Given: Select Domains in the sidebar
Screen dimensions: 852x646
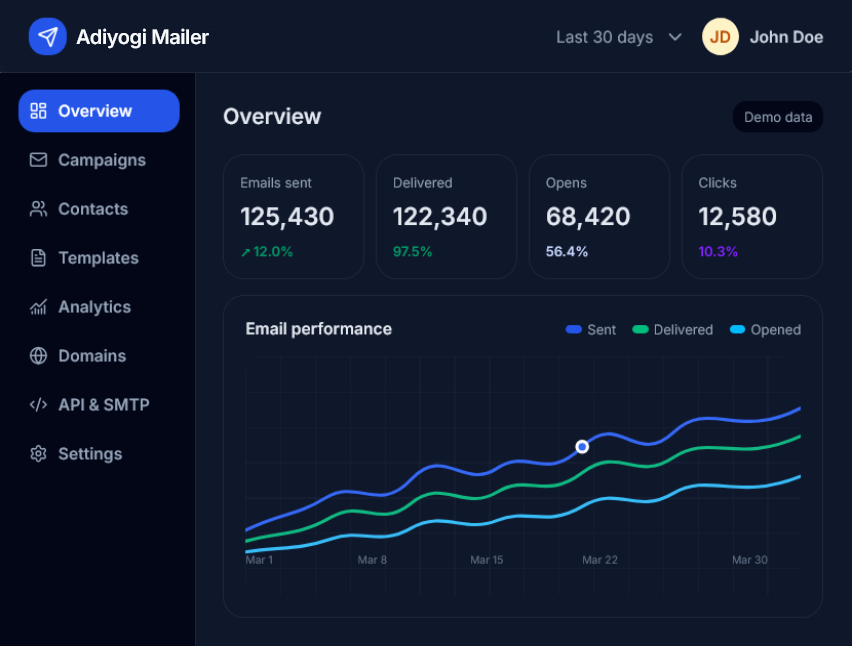Looking at the screenshot, I should [99, 356].
